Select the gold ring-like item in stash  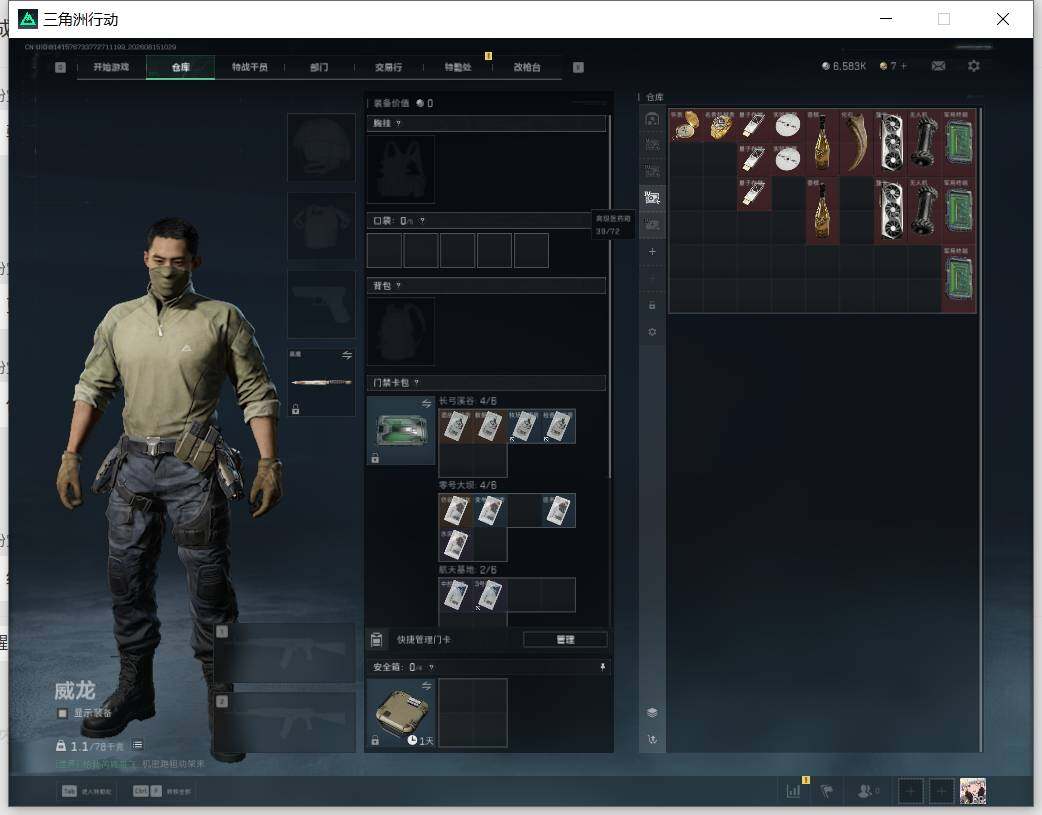pos(720,125)
